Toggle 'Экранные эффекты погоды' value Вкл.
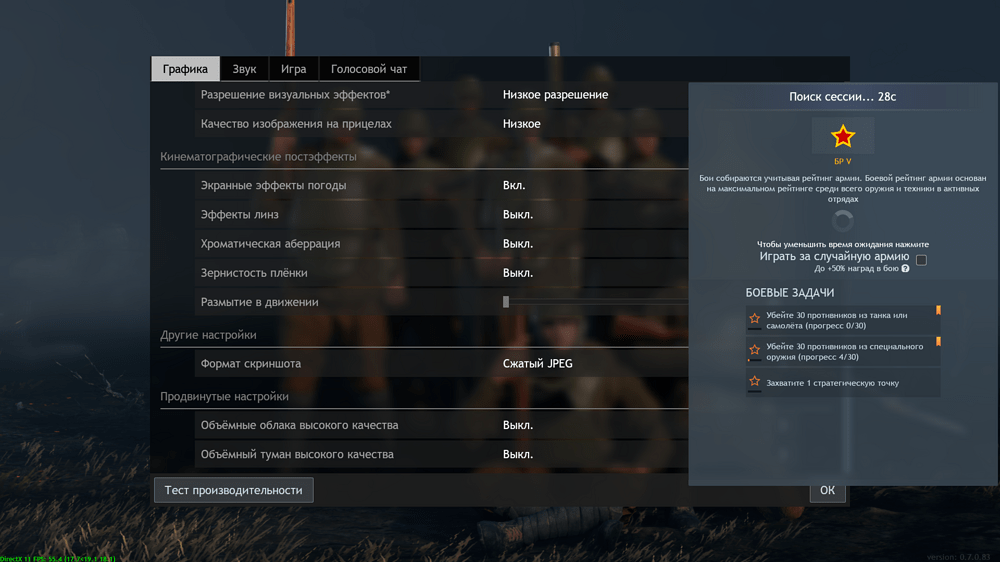Image resolution: width=1000 pixels, height=562 pixels. coord(514,186)
